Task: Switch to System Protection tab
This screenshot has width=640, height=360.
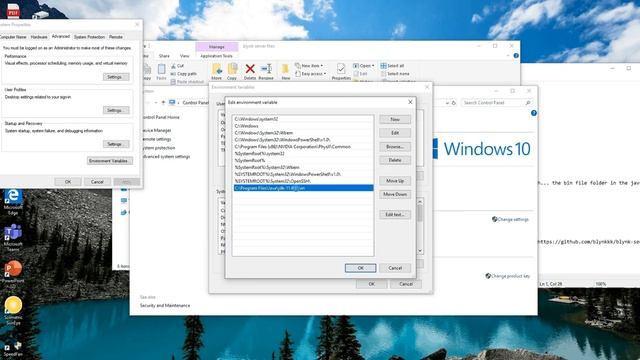Action: (89, 37)
